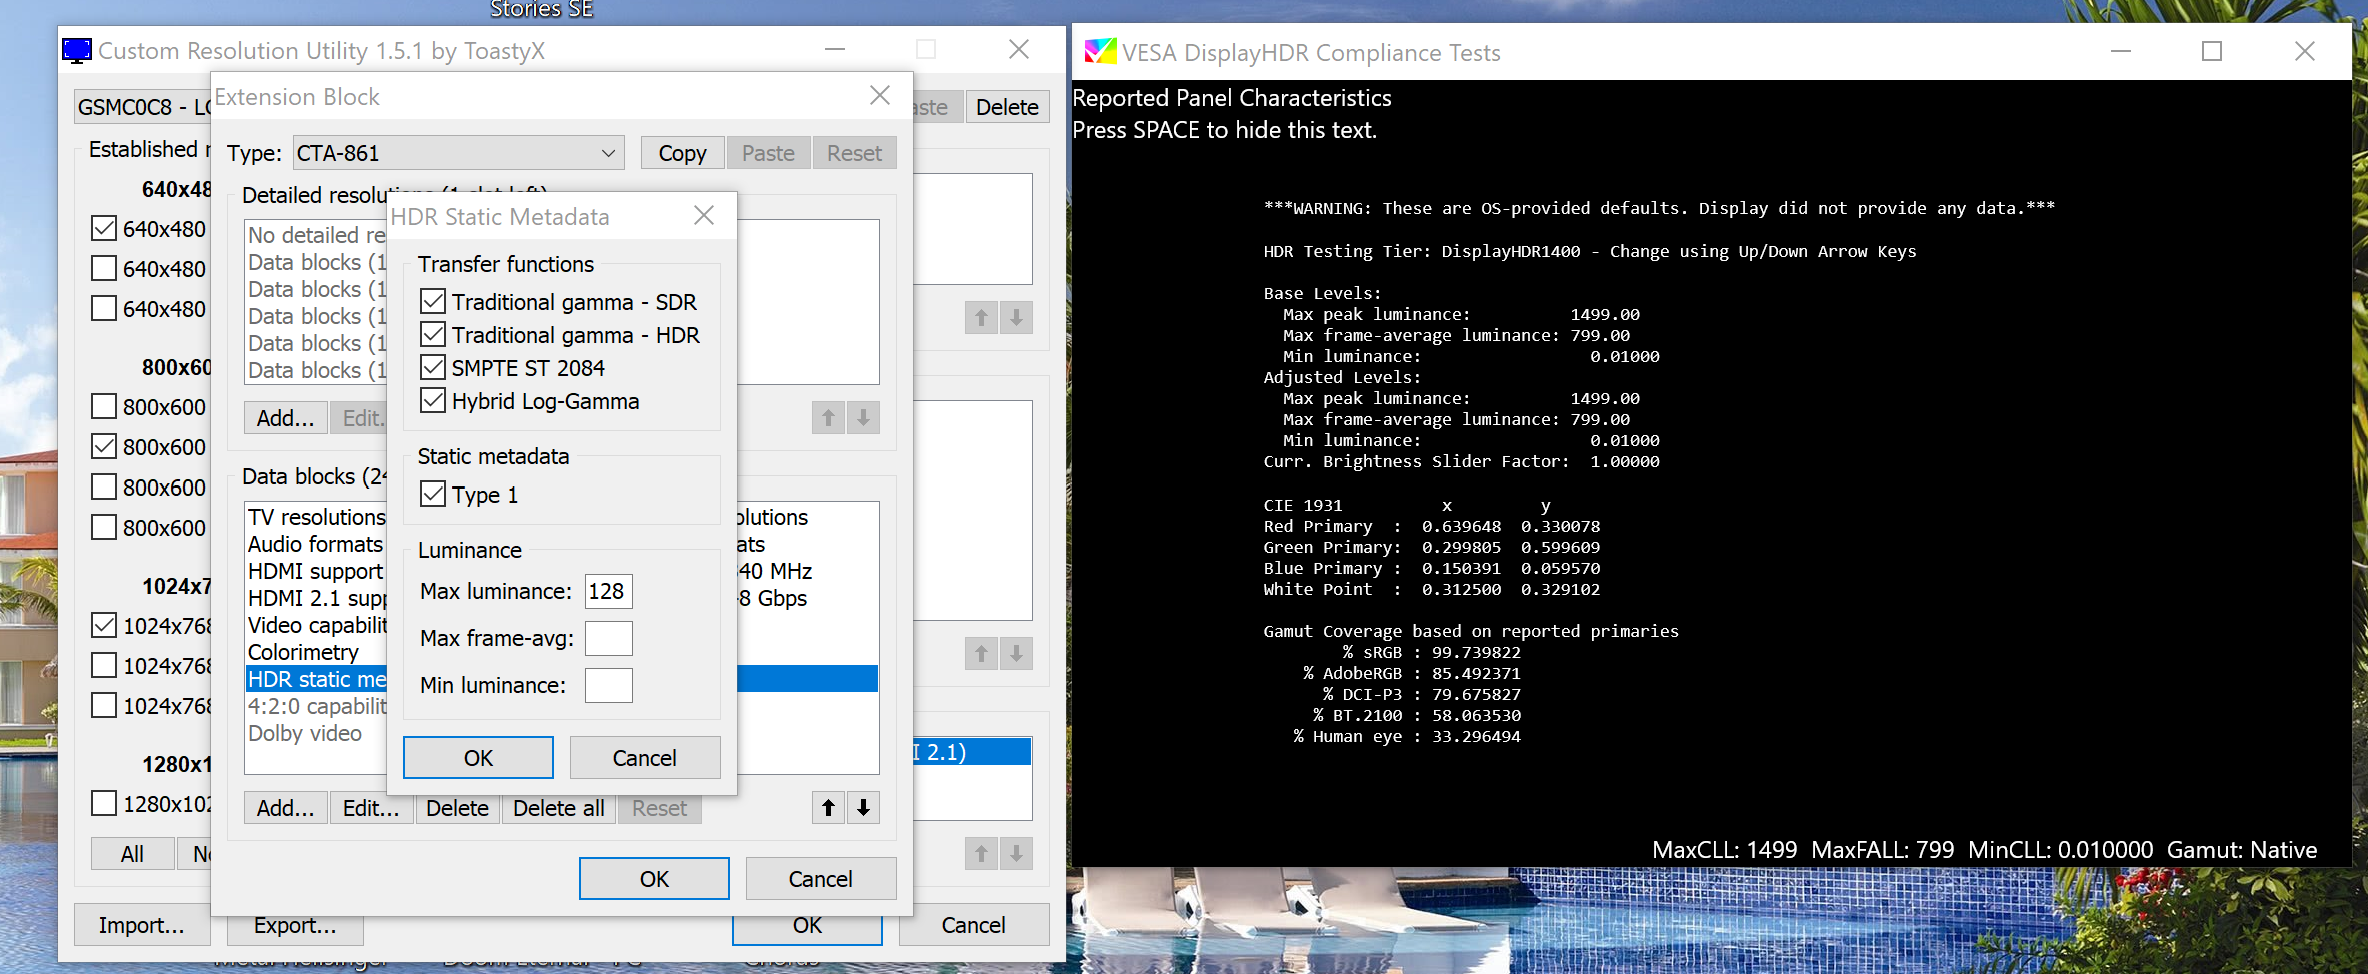Click the Min luminance input field

pyautogui.click(x=608, y=685)
